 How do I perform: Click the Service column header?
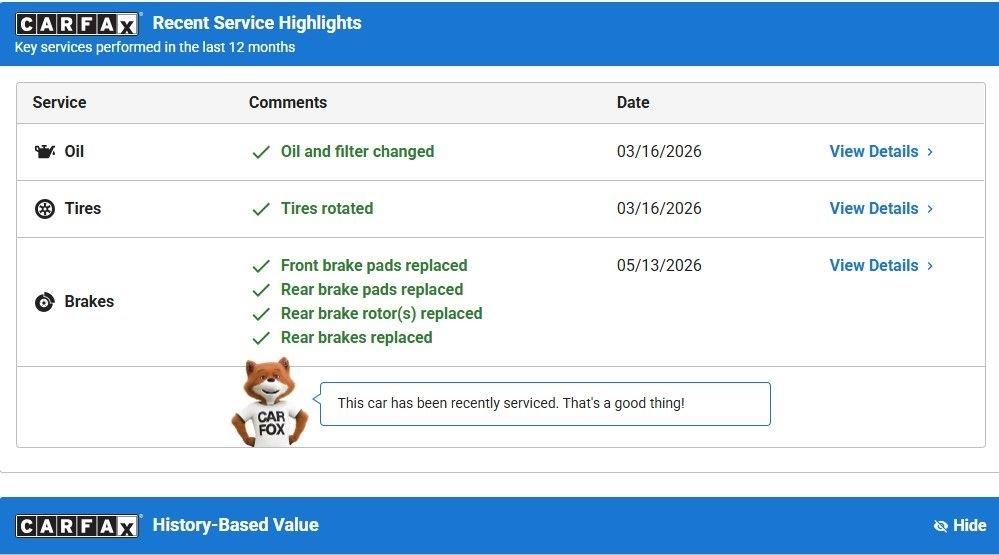pyautogui.click(x=59, y=103)
